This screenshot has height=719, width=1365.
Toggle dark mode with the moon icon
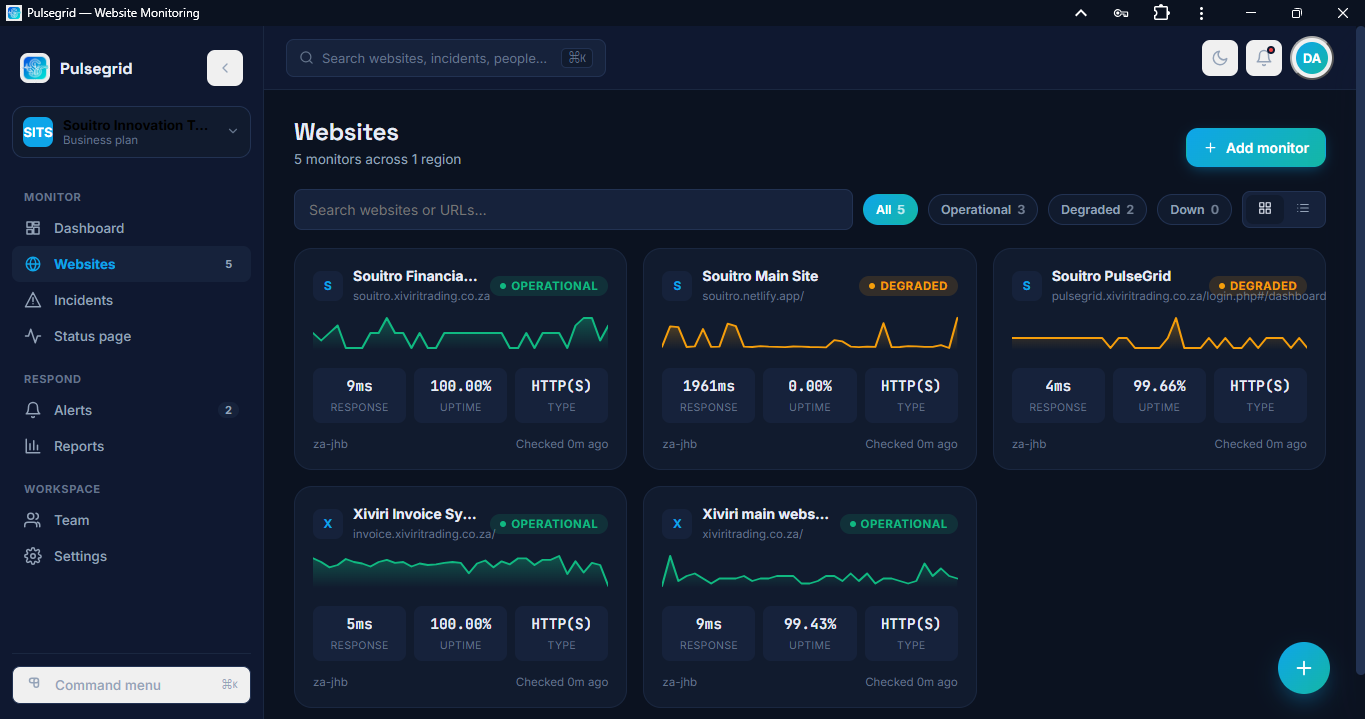point(1220,58)
